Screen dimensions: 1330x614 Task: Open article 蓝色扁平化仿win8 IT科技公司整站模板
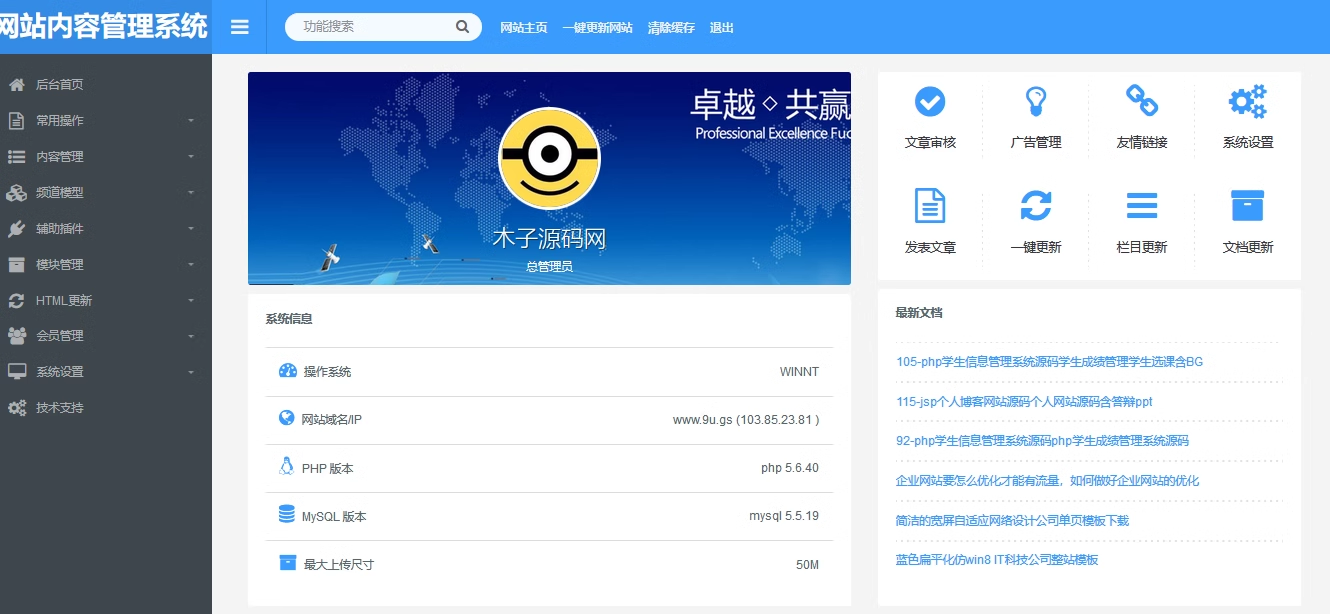coord(997,560)
